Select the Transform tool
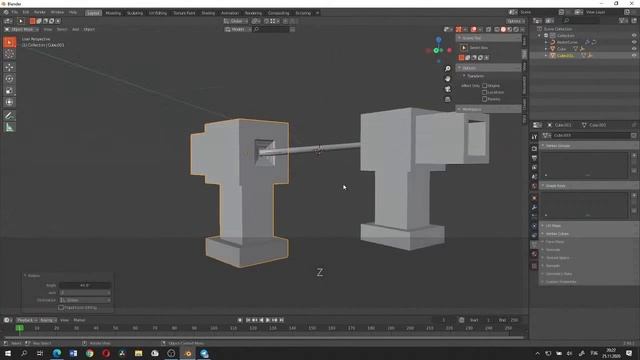 (x=9, y=102)
